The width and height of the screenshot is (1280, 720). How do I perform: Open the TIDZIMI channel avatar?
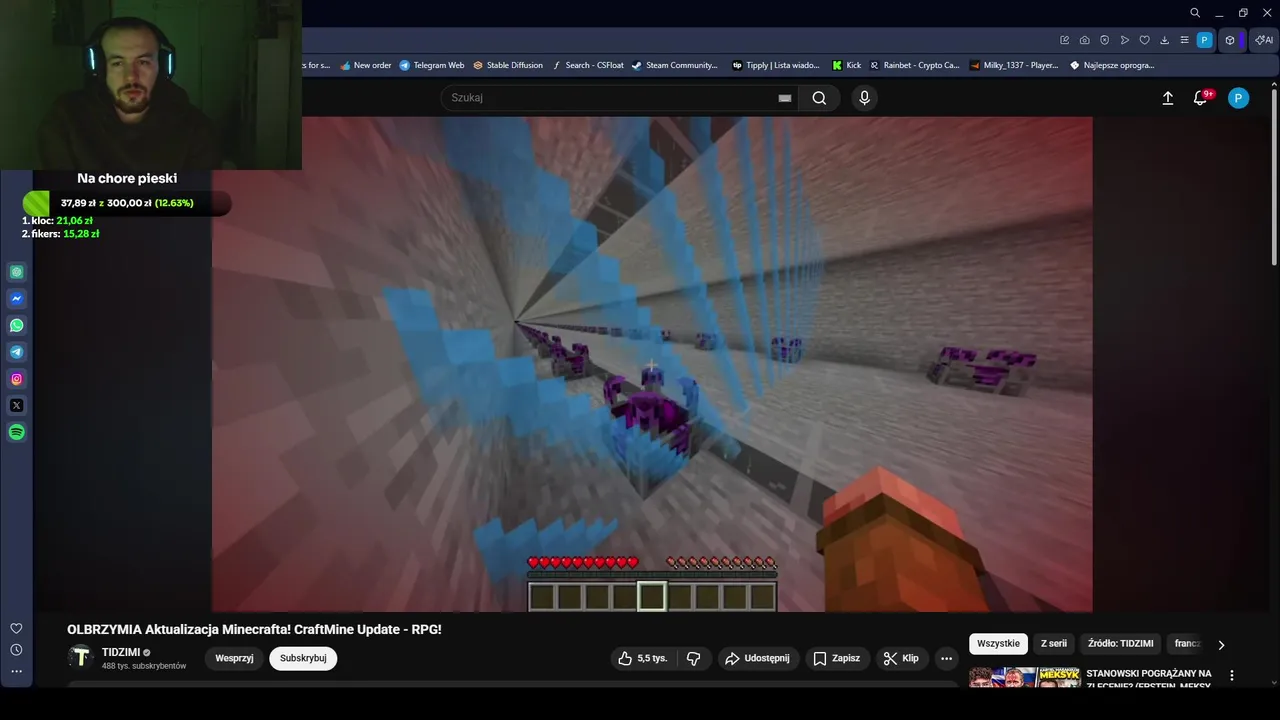(81, 657)
